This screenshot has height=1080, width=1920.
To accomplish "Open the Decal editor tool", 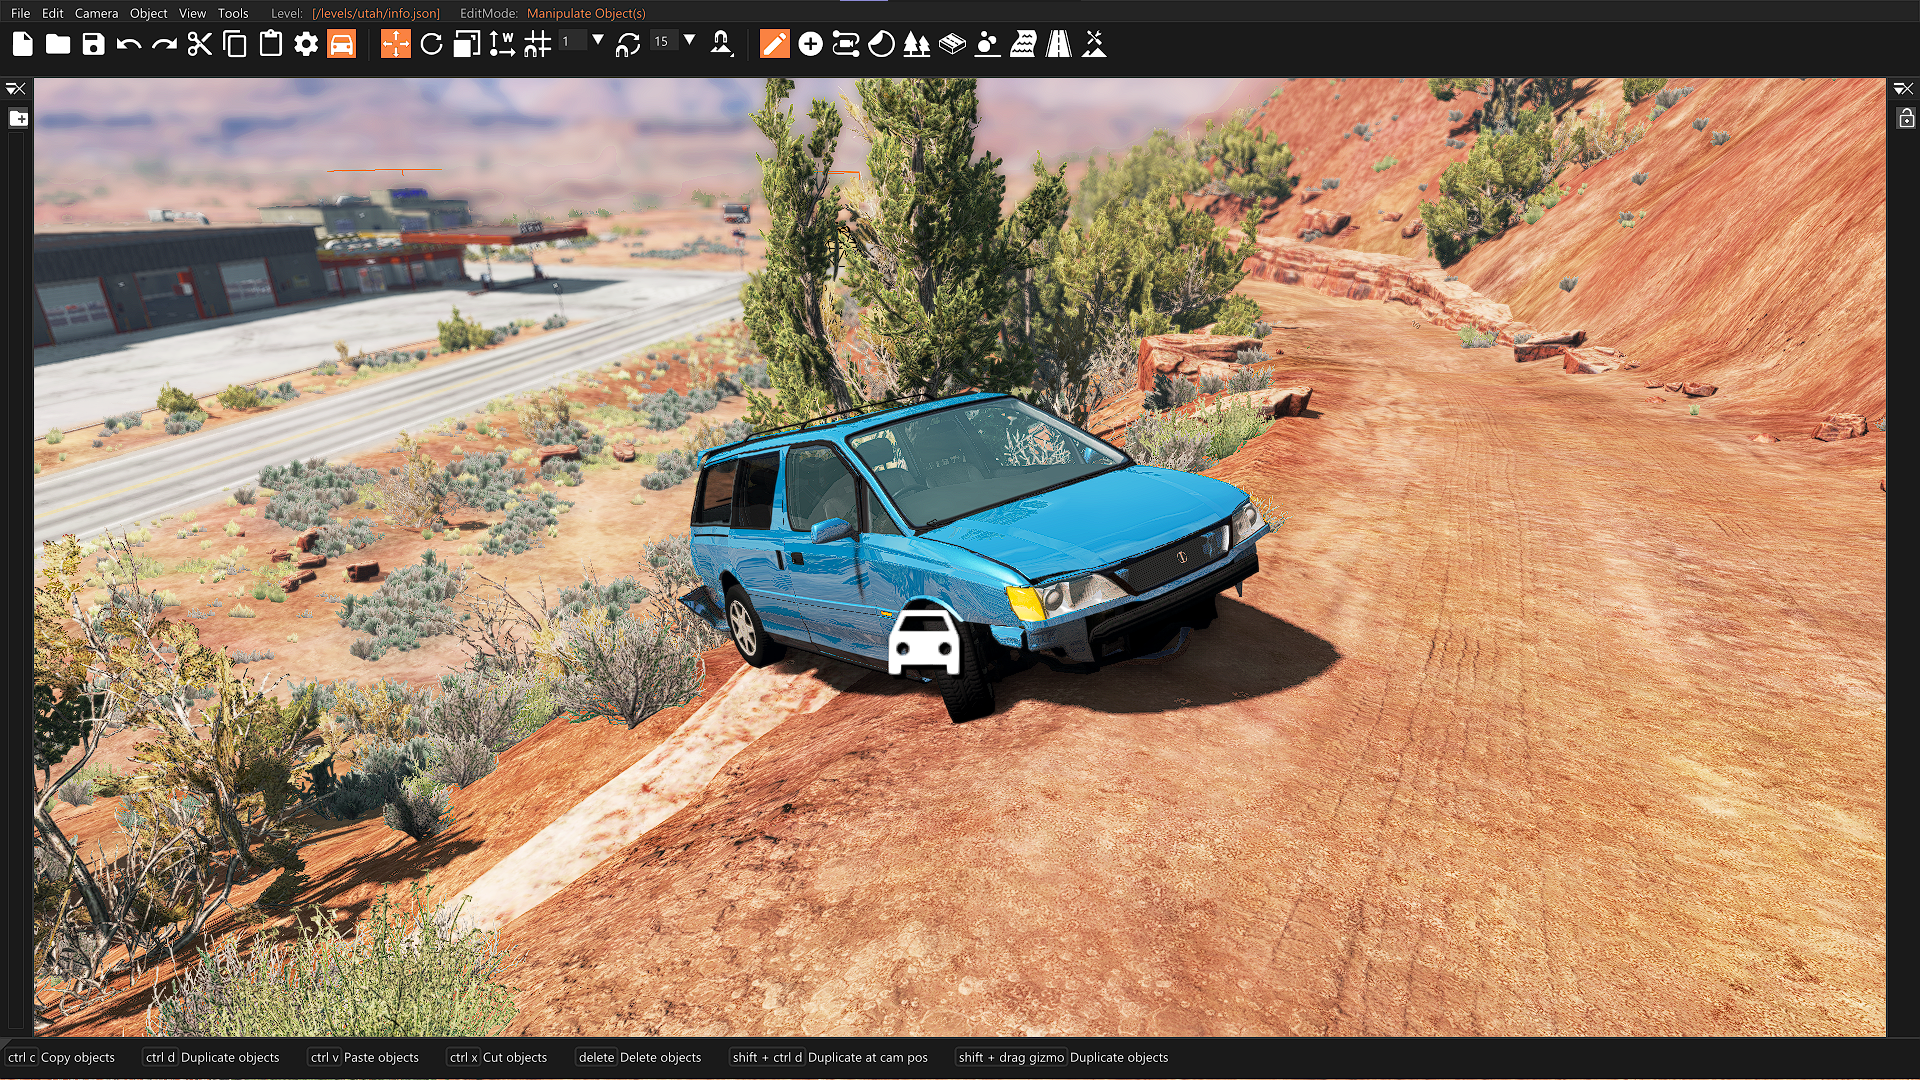I will (881, 44).
